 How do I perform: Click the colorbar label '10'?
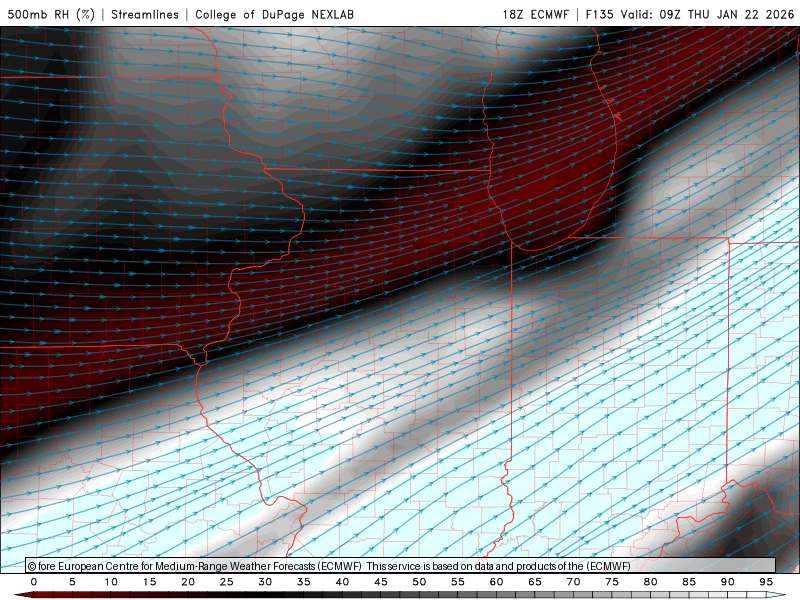click(111, 582)
